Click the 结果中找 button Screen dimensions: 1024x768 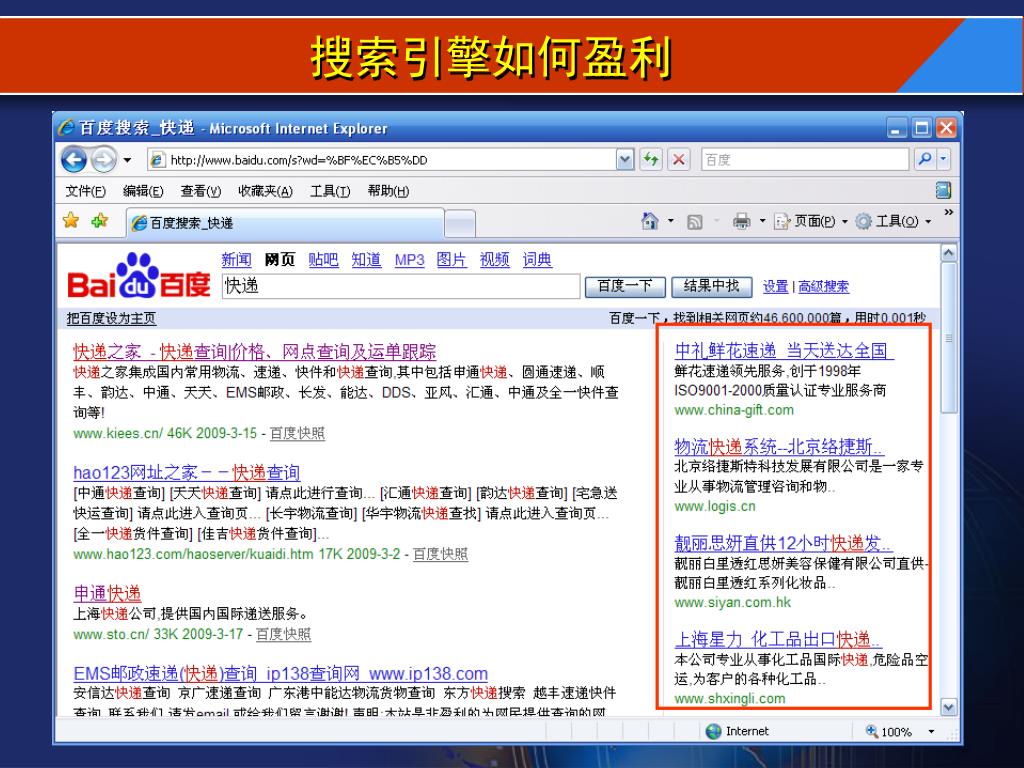coord(712,286)
